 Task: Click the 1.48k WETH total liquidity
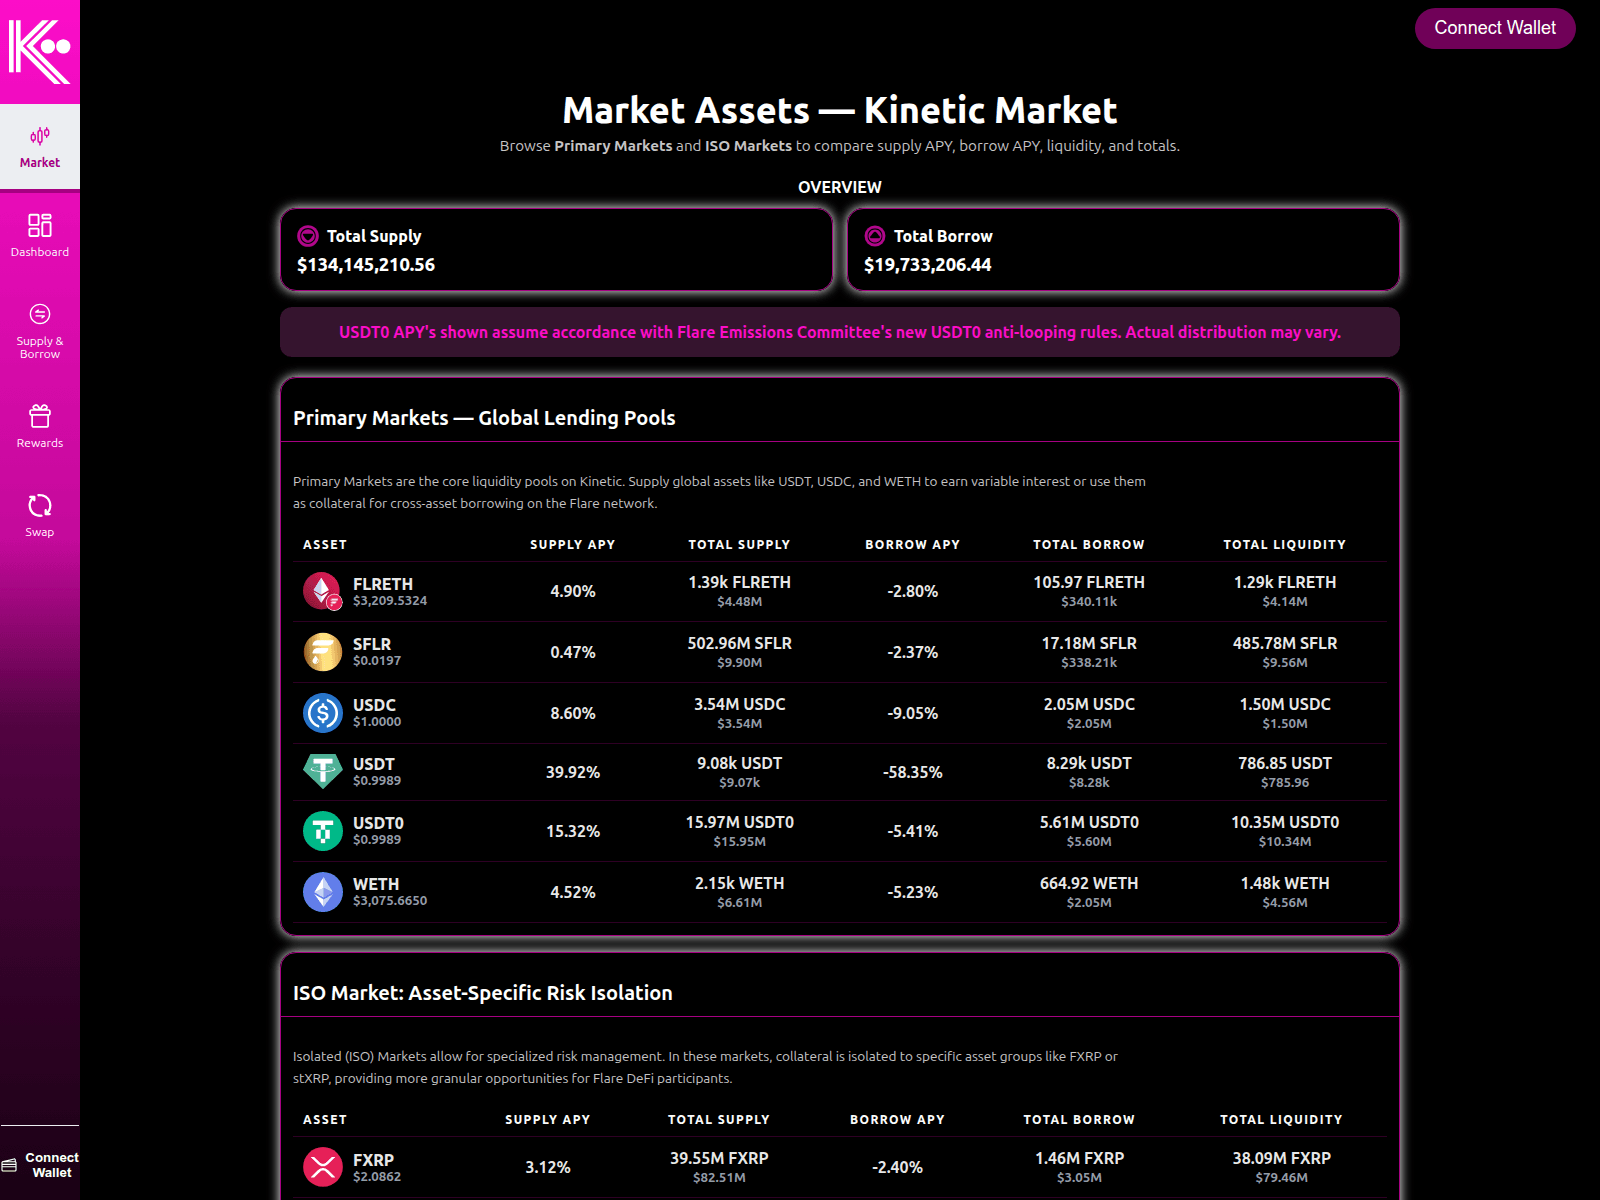click(1285, 883)
